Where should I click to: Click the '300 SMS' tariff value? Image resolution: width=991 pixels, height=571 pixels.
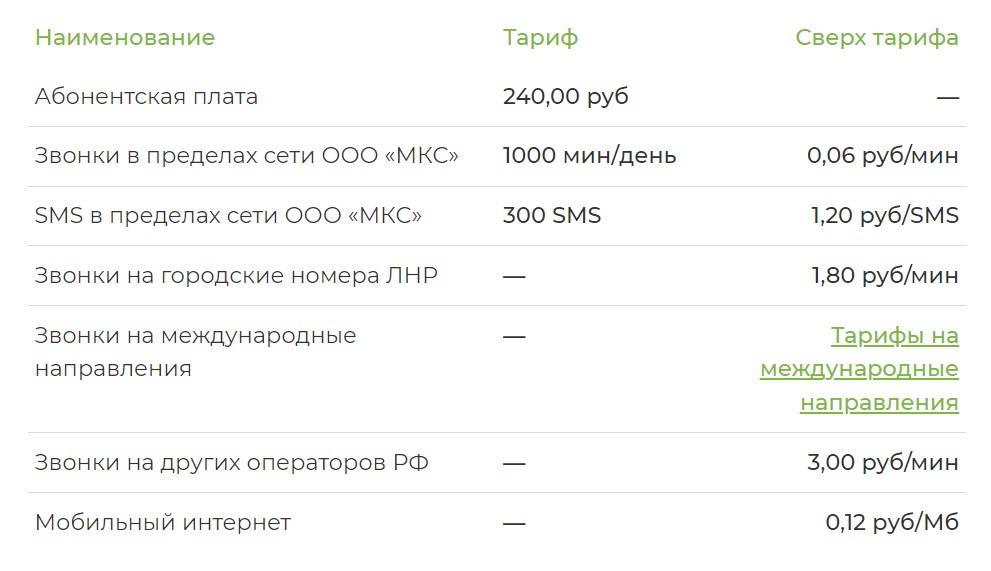point(552,215)
